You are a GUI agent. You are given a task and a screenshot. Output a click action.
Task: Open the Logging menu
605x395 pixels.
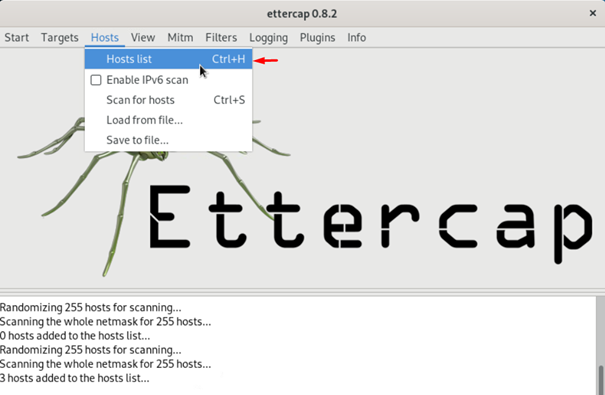tap(269, 37)
